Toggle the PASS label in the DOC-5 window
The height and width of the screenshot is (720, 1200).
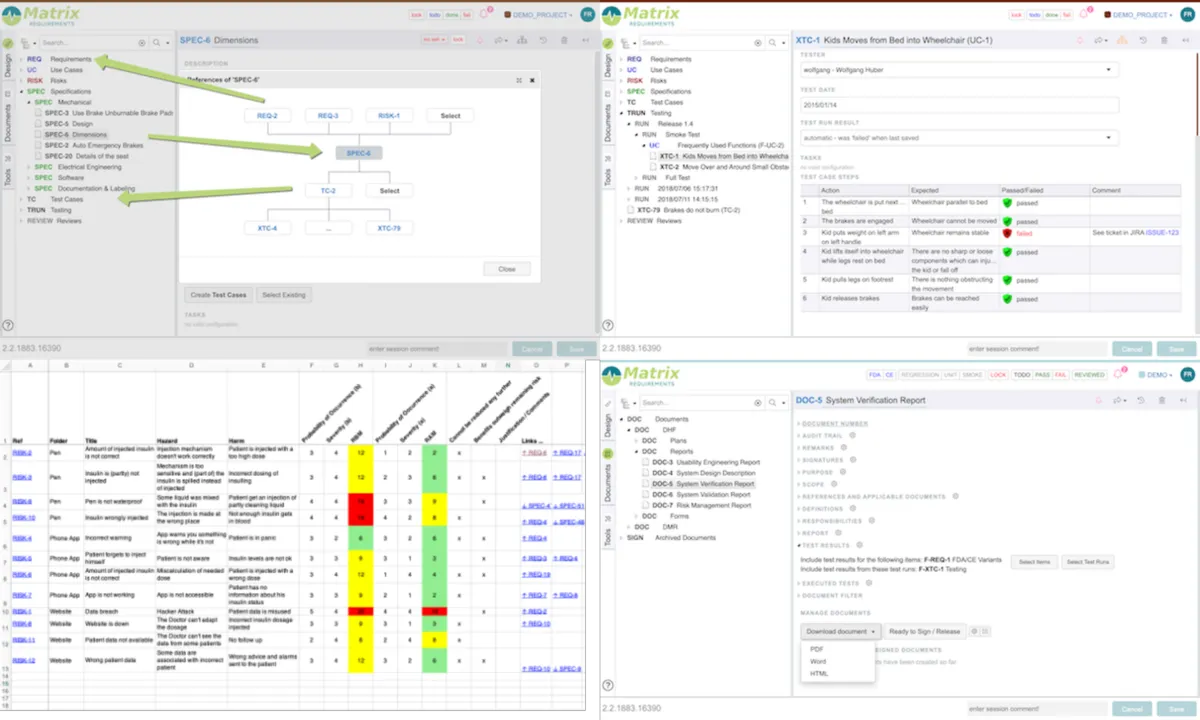(1042, 375)
